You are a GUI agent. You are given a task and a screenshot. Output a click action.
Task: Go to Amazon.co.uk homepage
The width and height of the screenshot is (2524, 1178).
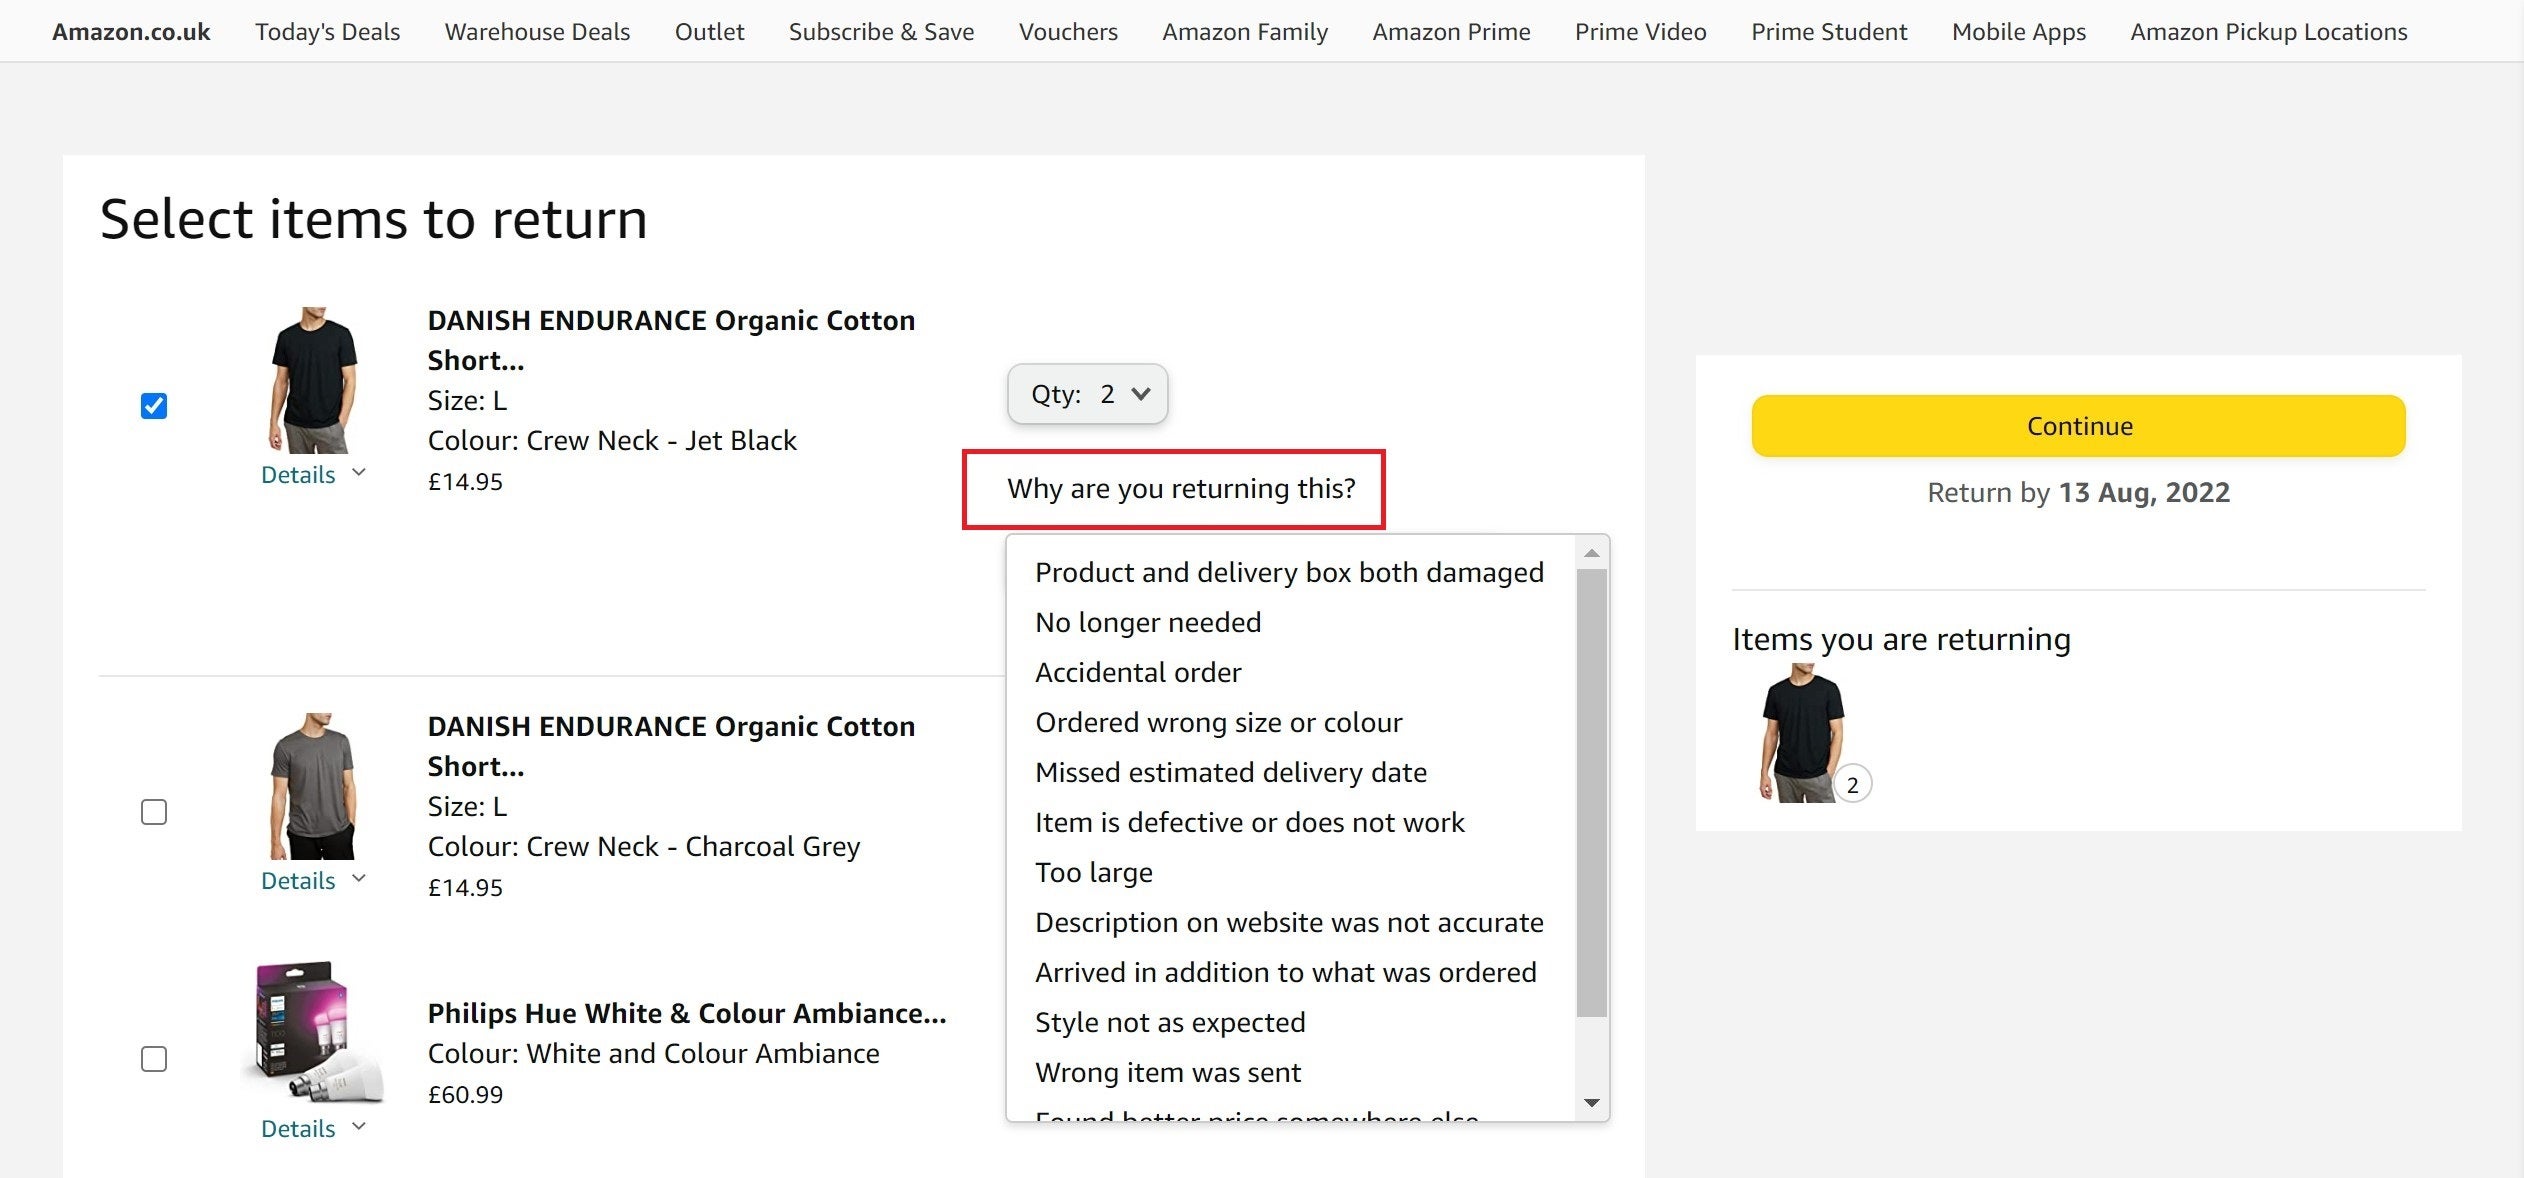(x=131, y=31)
